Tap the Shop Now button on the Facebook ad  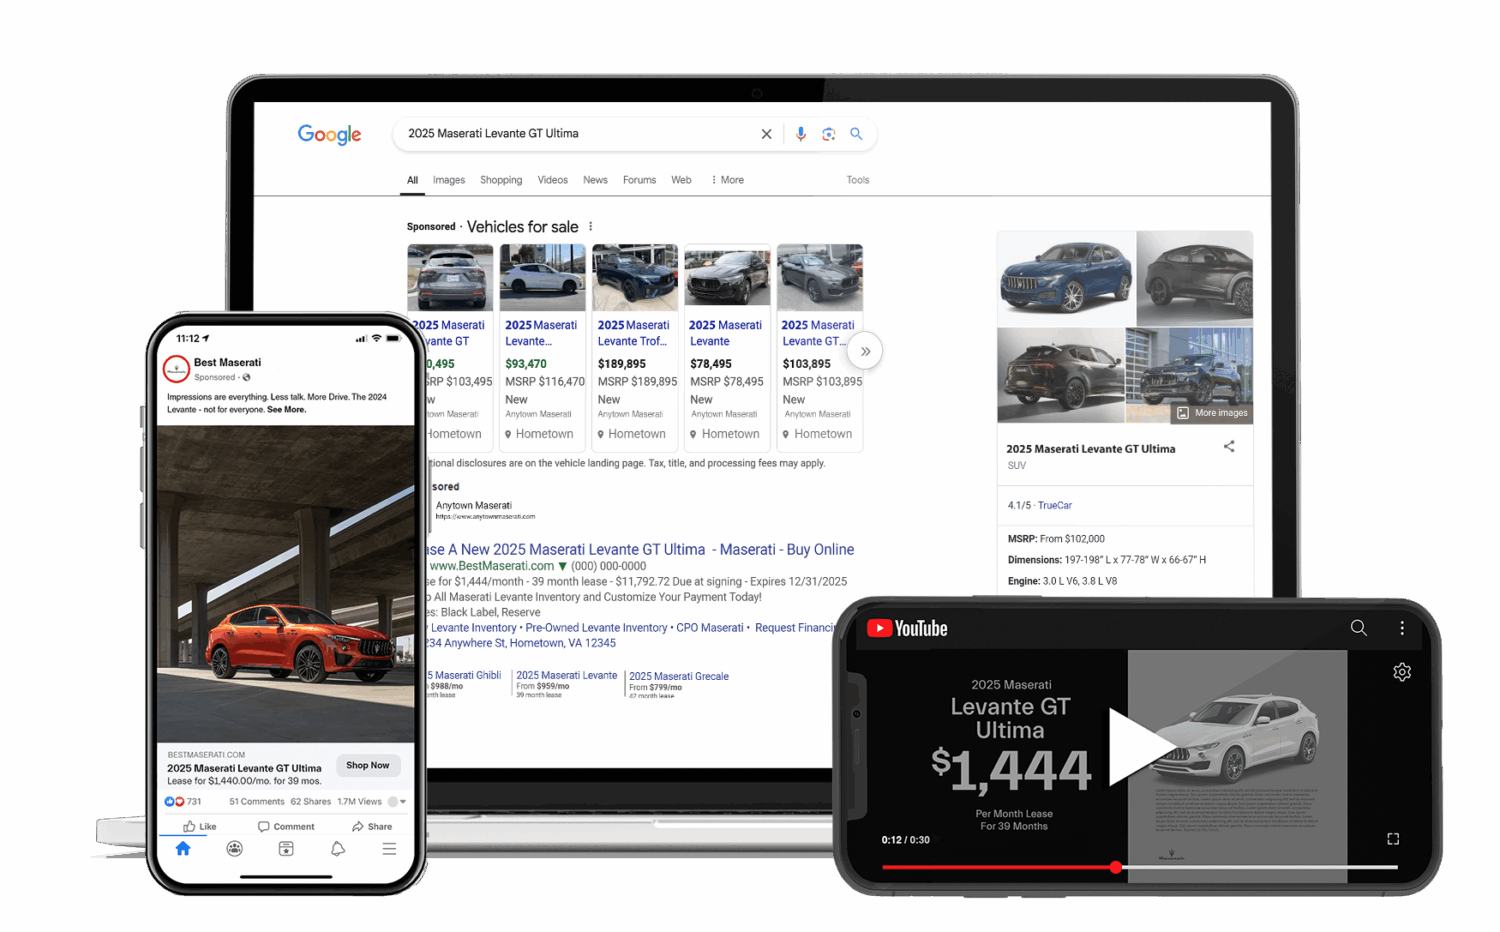368,766
